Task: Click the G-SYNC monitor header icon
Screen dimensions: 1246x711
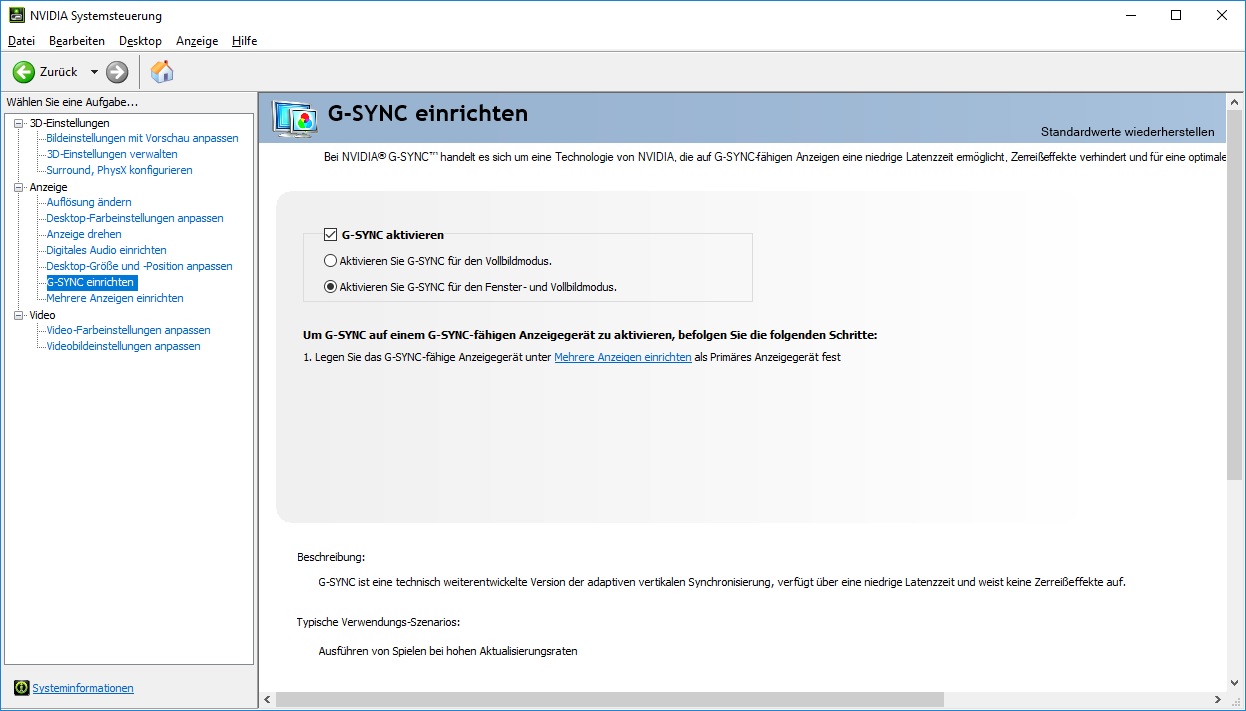Action: [295, 118]
